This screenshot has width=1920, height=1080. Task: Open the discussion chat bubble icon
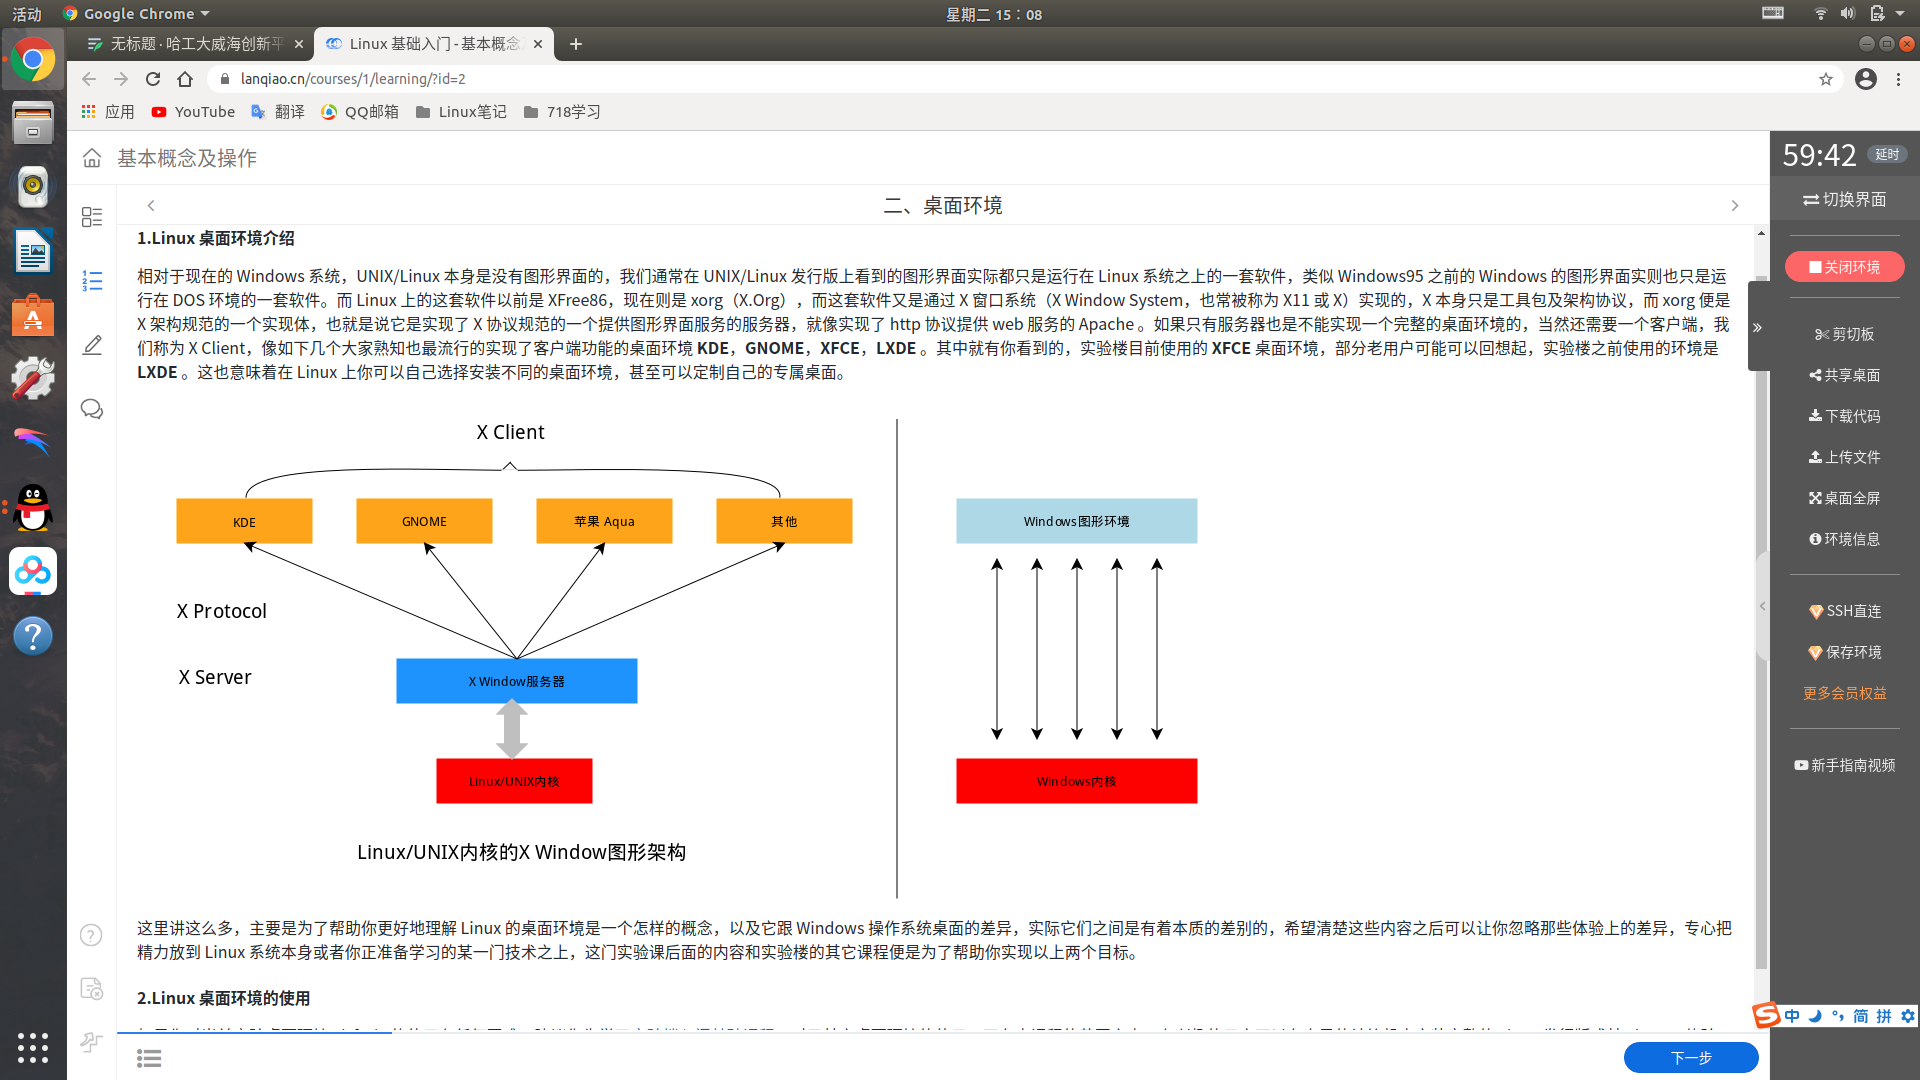pyautogui.click(x=92, y=409)
